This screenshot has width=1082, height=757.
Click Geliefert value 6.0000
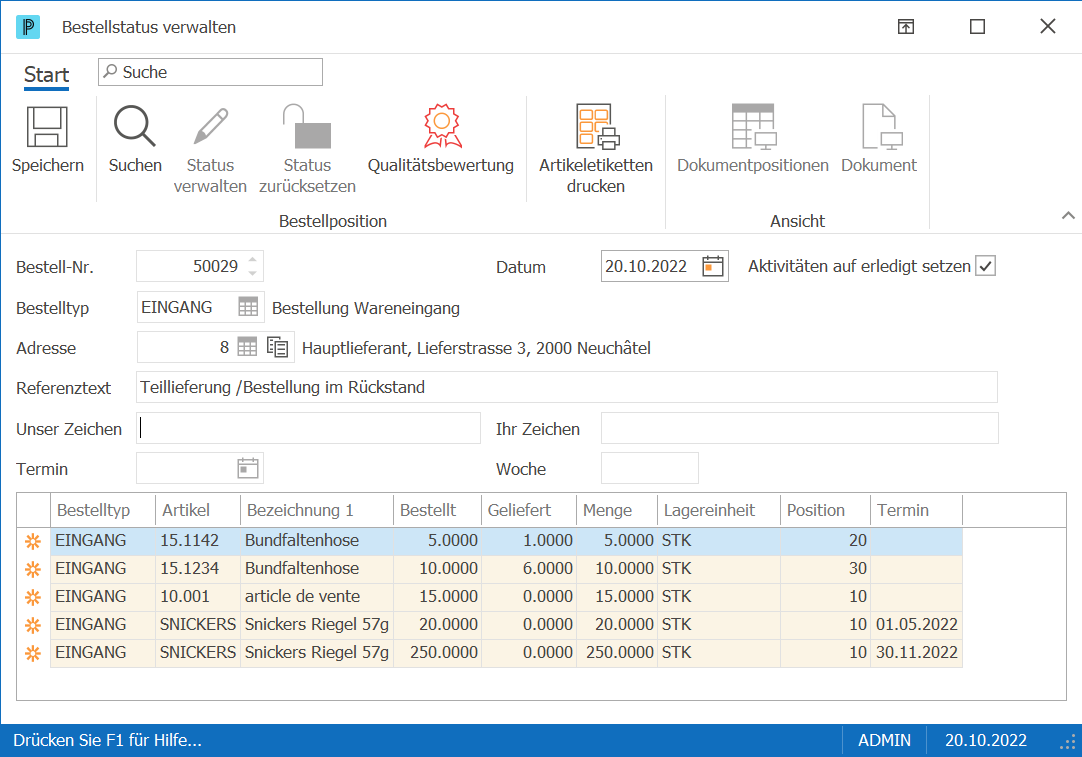point(529,569)
